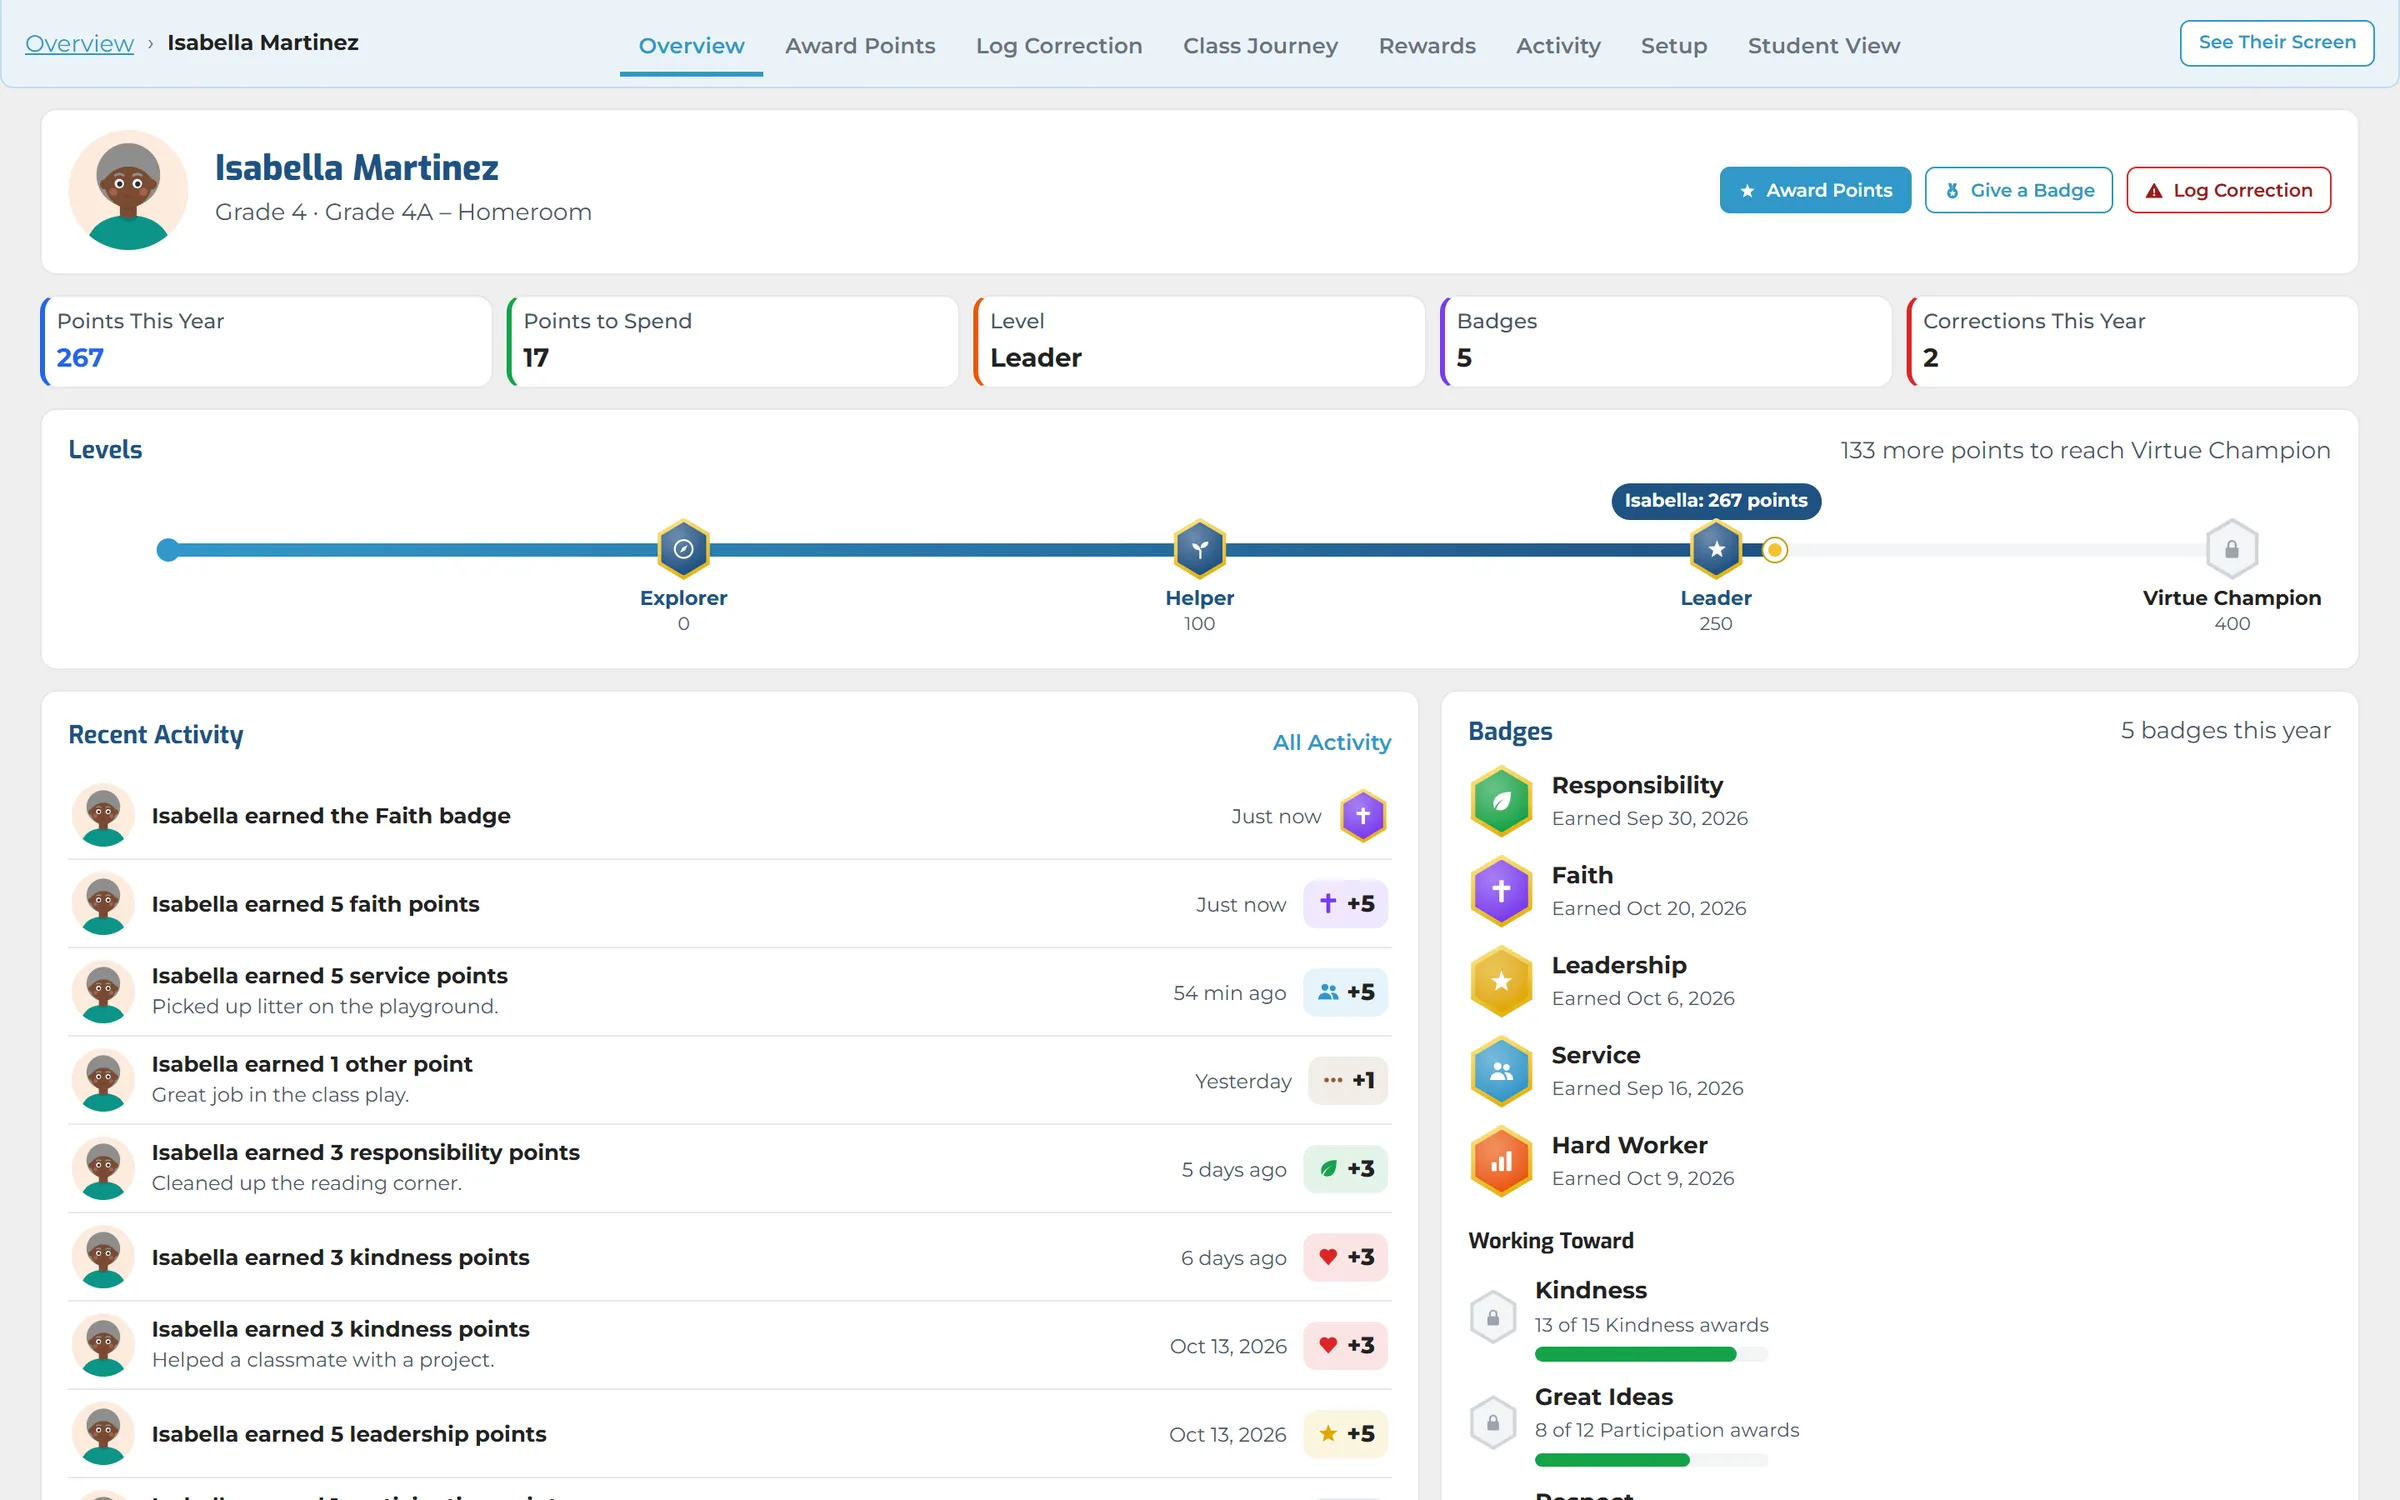Go to the Rewards tab
This screenshot has height=1500, width=2400.
(1427, 46)
